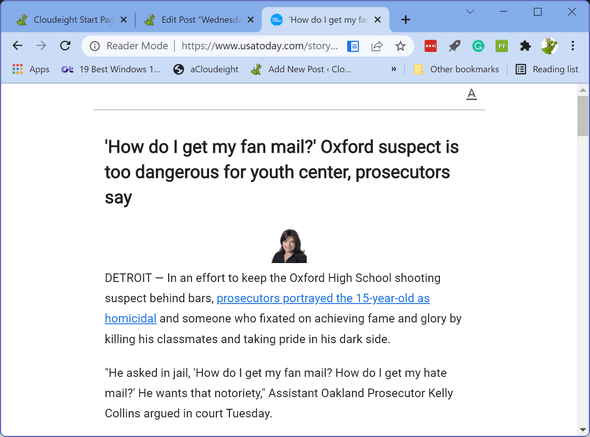
Task: Open the red LastPass extension icon
Action: click(430, 46)
